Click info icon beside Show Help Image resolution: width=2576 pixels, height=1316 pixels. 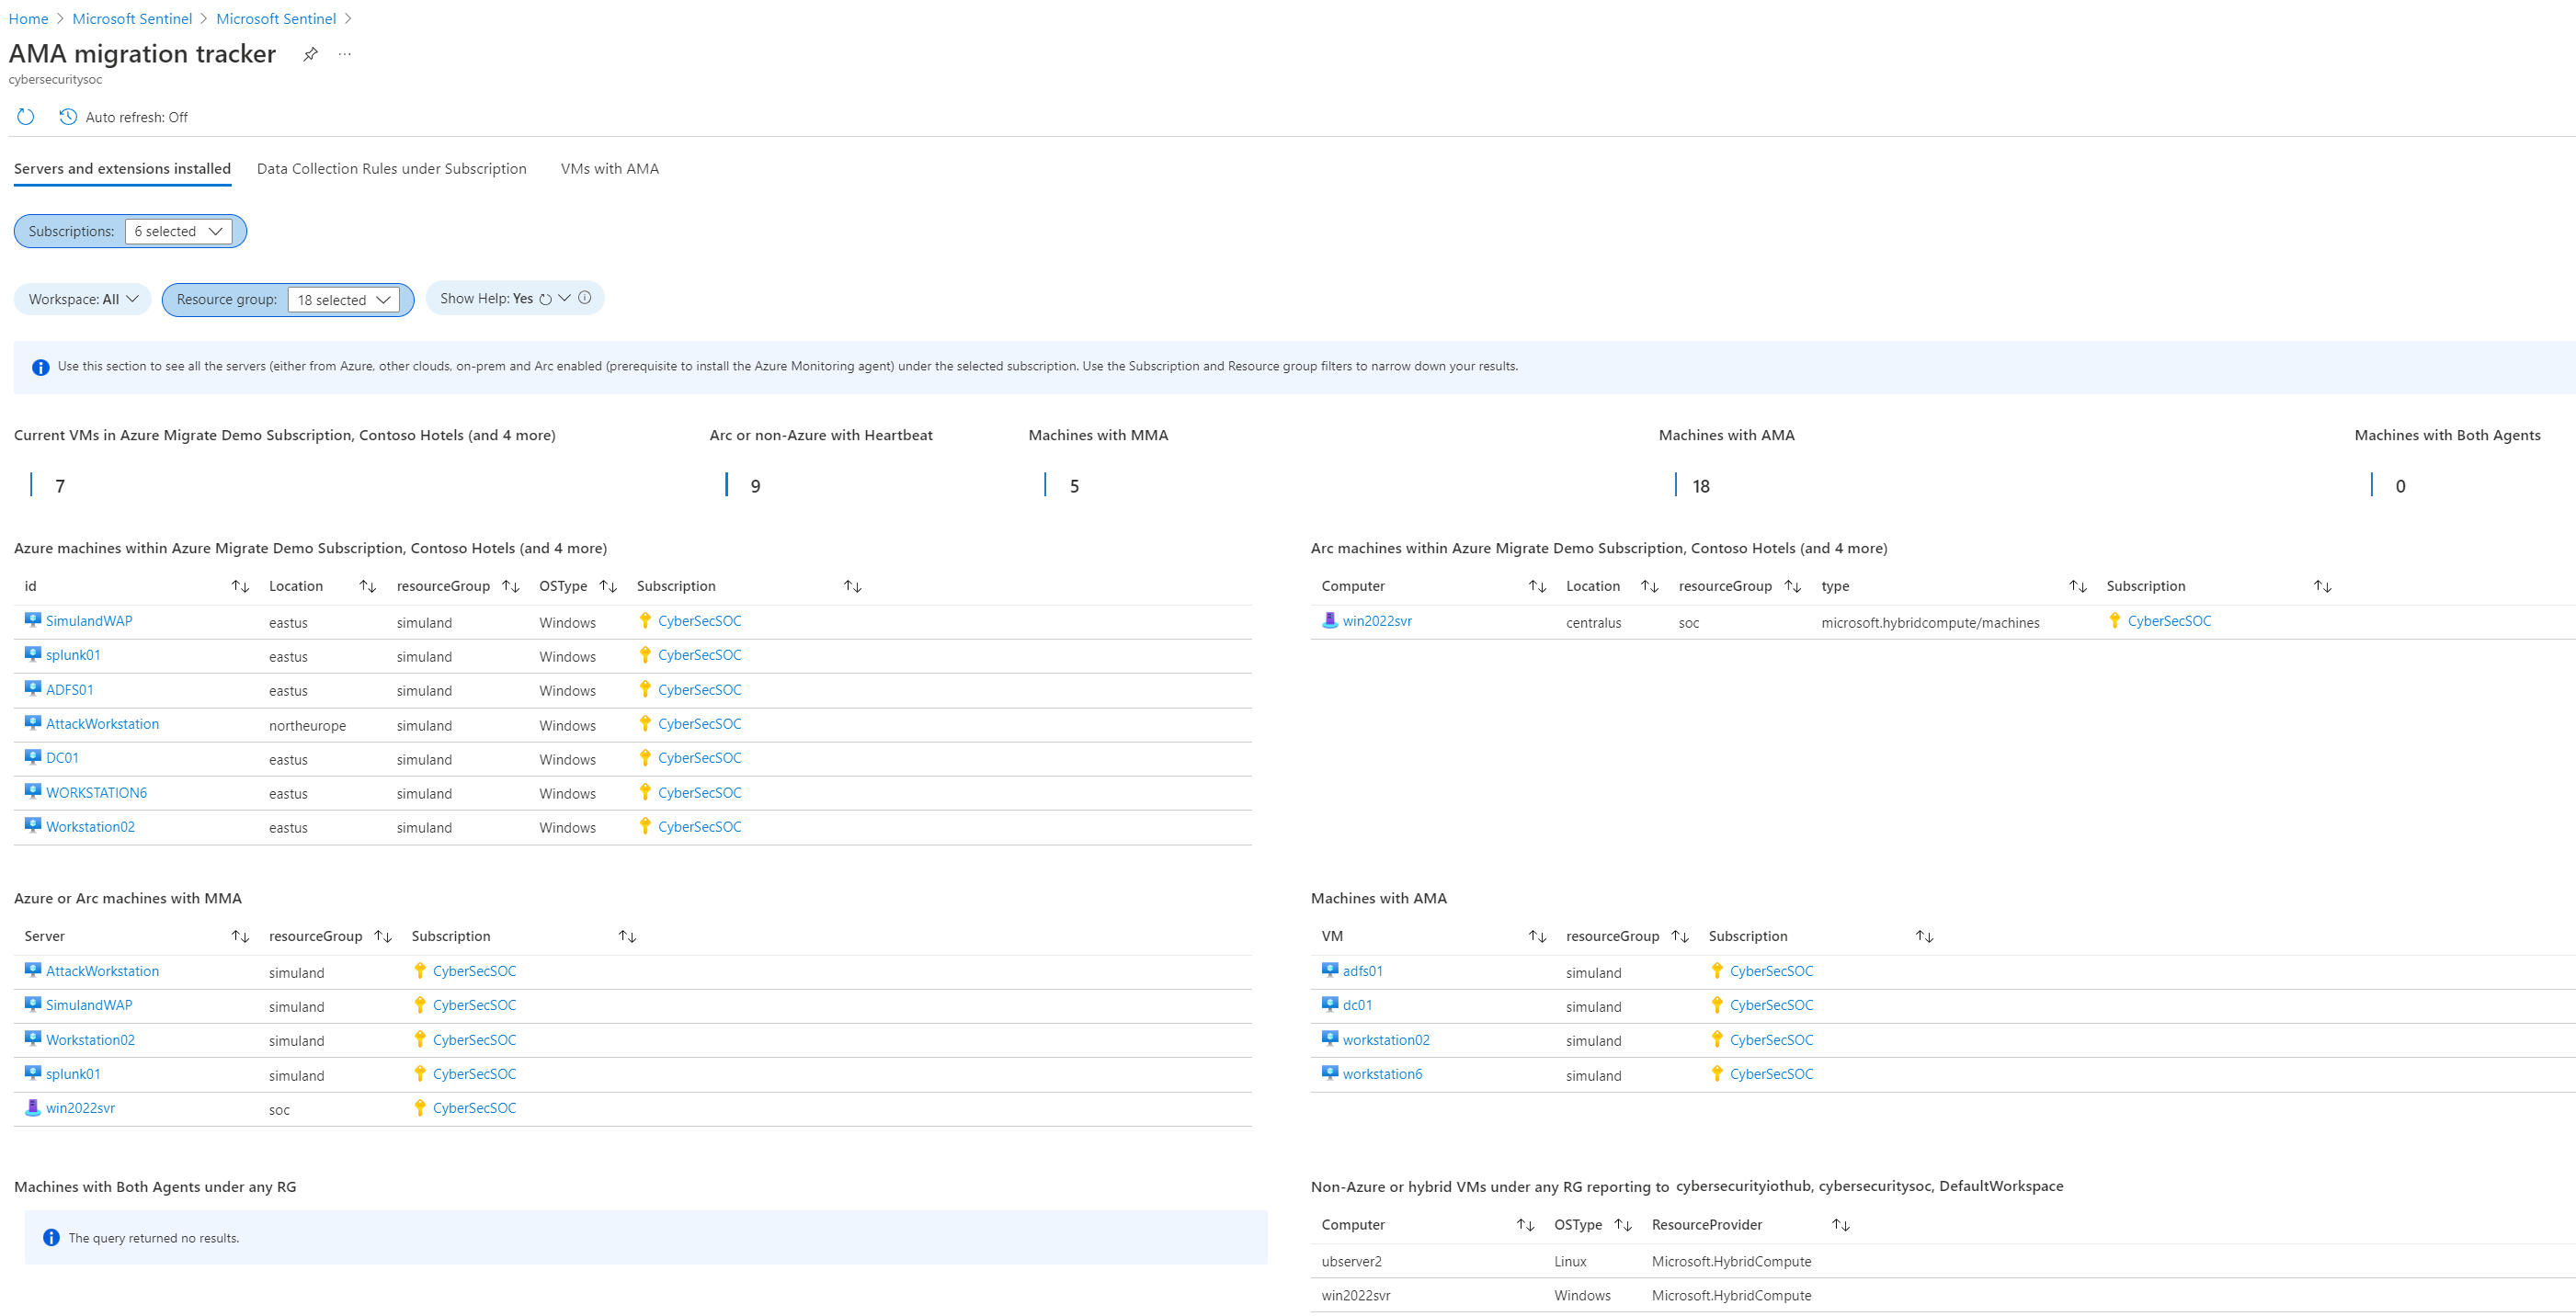coord(585,298)
